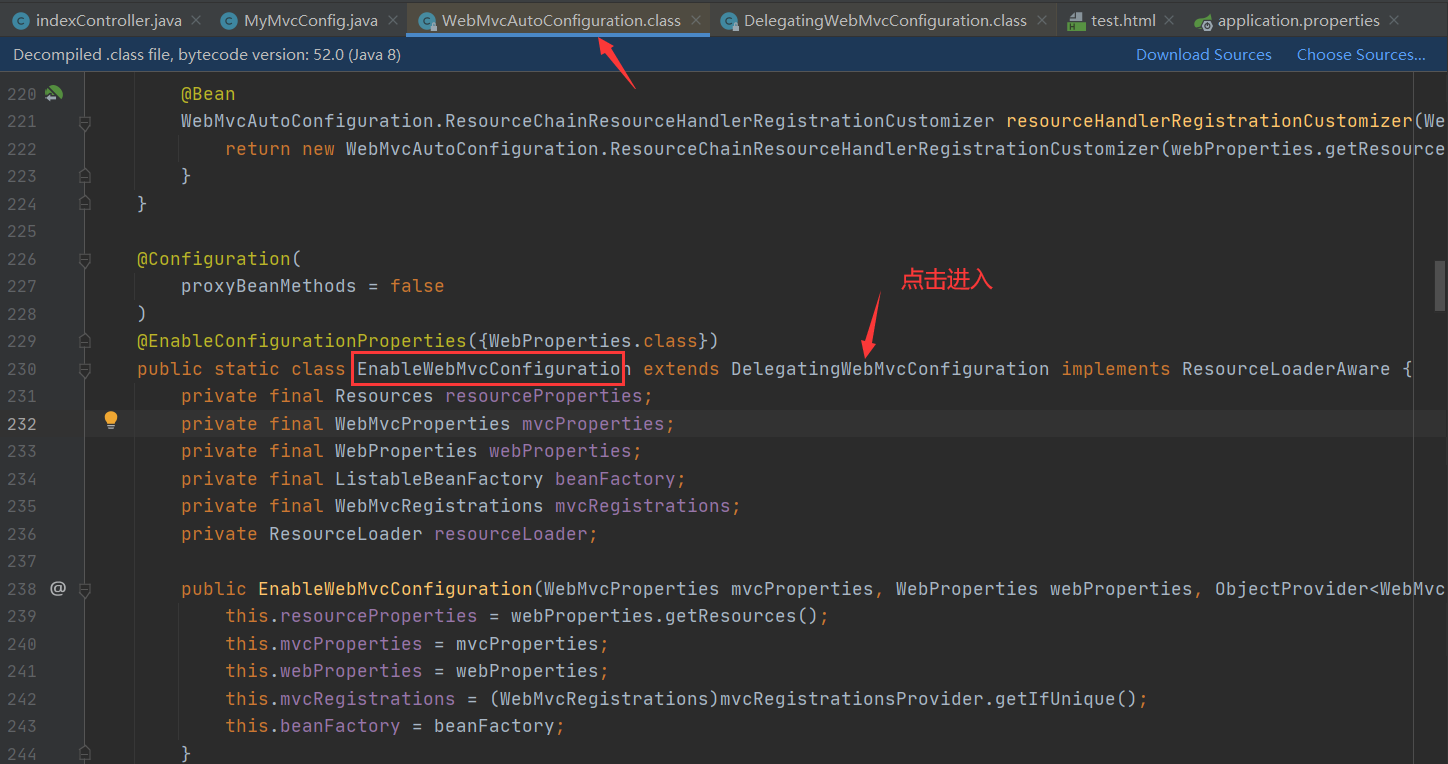Click the EnableWebMvcConfiguration constructor name on line 238

pos(395,589)
